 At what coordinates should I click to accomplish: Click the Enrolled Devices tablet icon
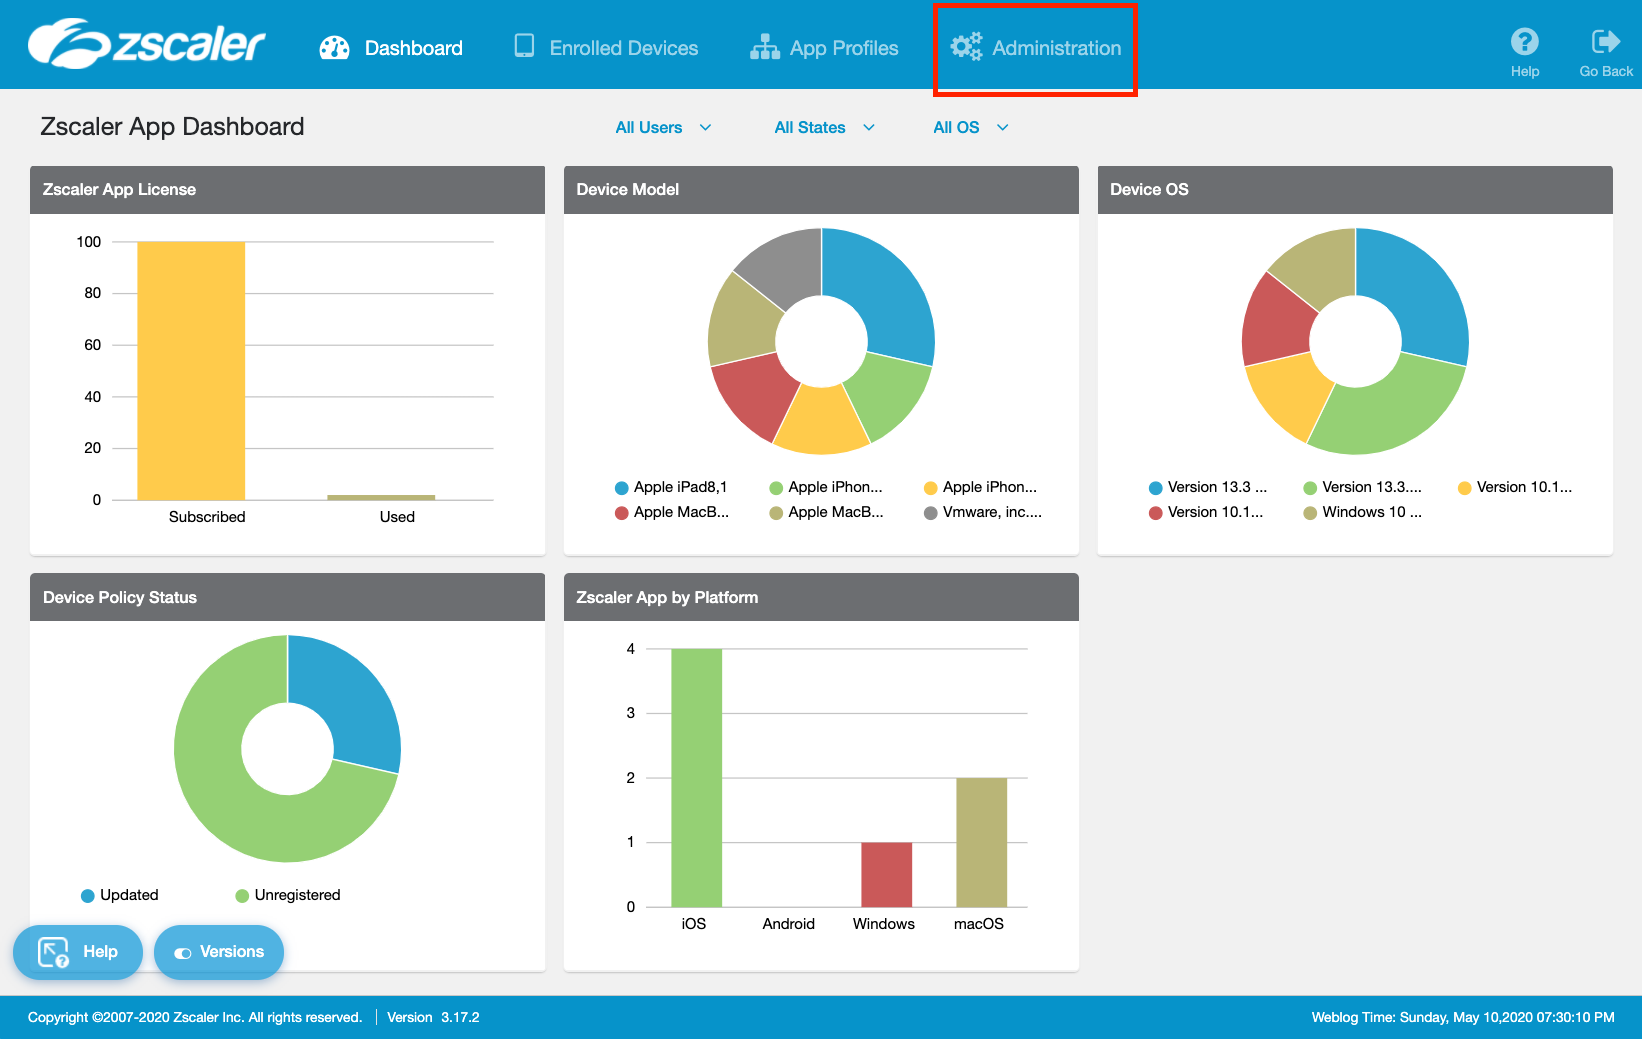[x=524, y=47]
